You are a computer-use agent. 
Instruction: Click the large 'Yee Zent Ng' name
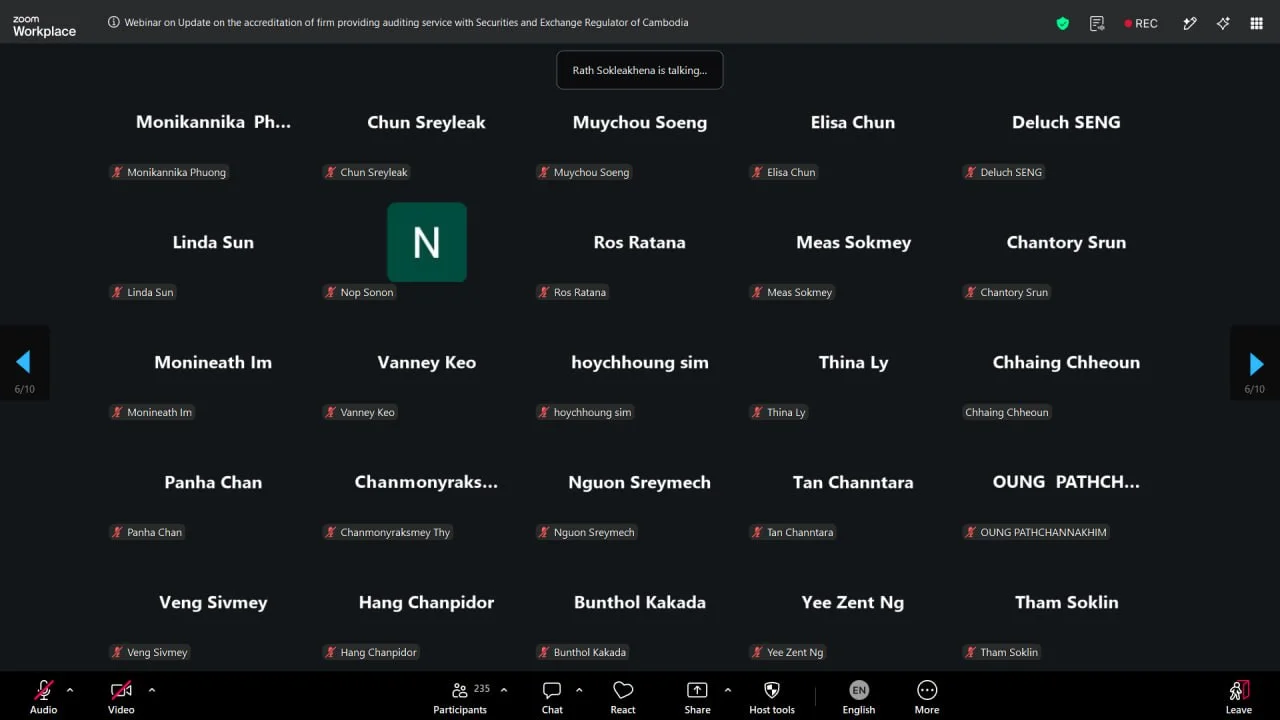(x=853, y=602)
